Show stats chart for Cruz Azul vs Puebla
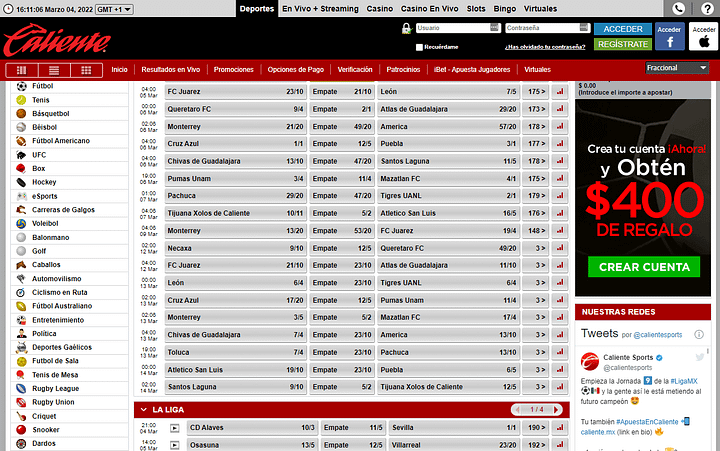720x451 pixels. [x=560, y=144]
